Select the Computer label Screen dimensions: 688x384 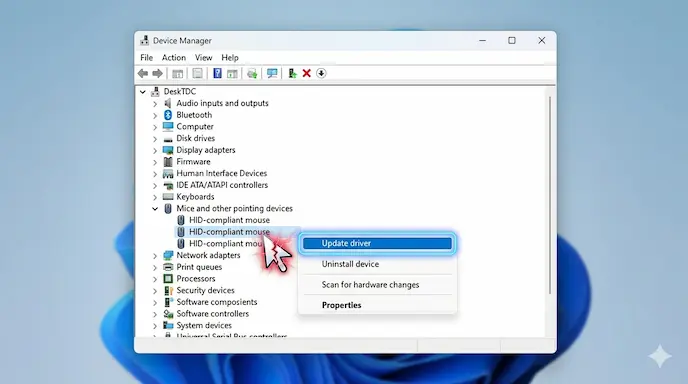click(195, 126)
